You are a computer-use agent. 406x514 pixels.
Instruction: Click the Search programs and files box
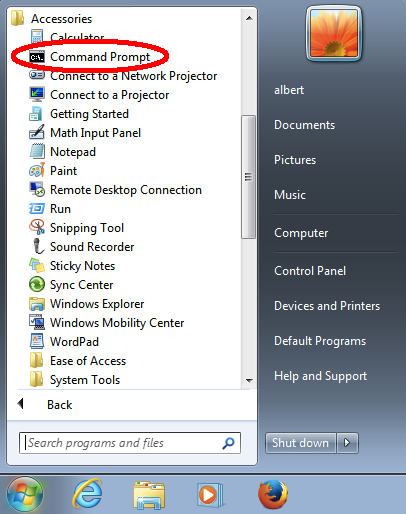[130, 443]
